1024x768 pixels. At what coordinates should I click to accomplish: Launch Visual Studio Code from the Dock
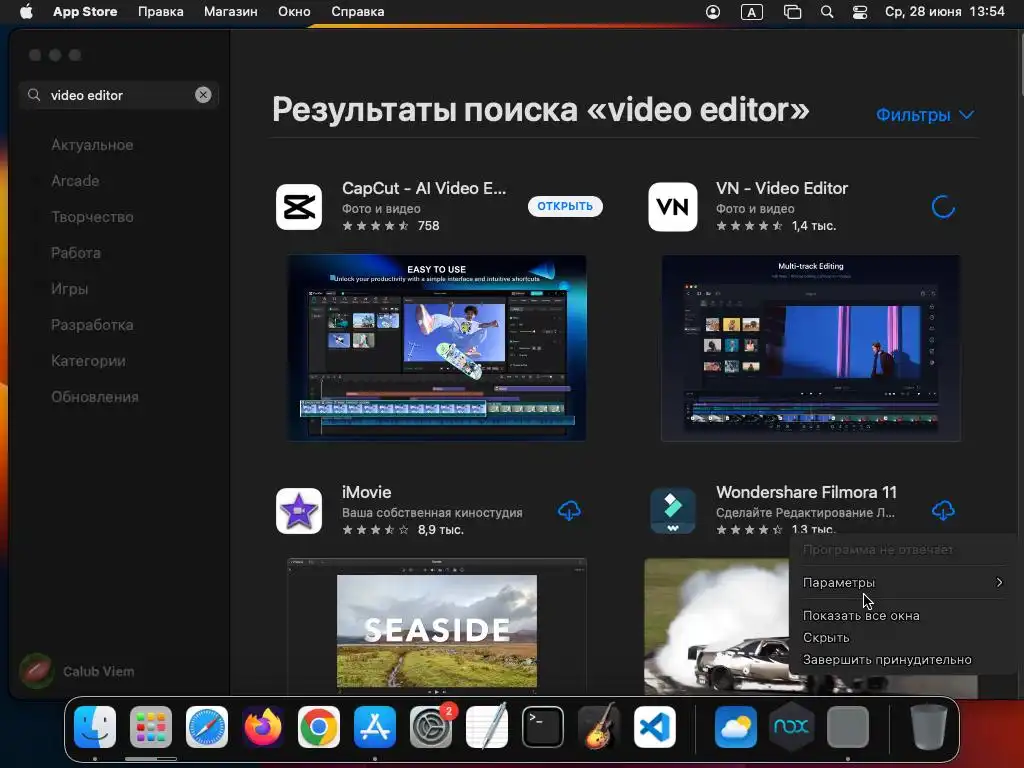[x=655, y=727]
